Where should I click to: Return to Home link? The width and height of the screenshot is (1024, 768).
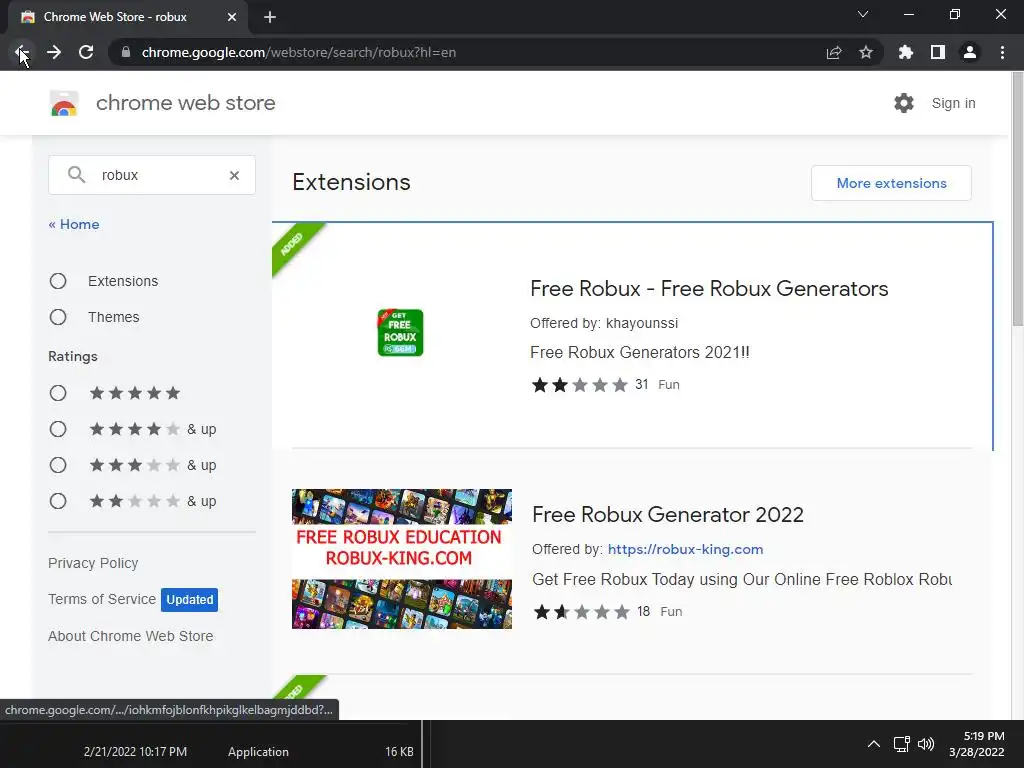pos(74,225)
